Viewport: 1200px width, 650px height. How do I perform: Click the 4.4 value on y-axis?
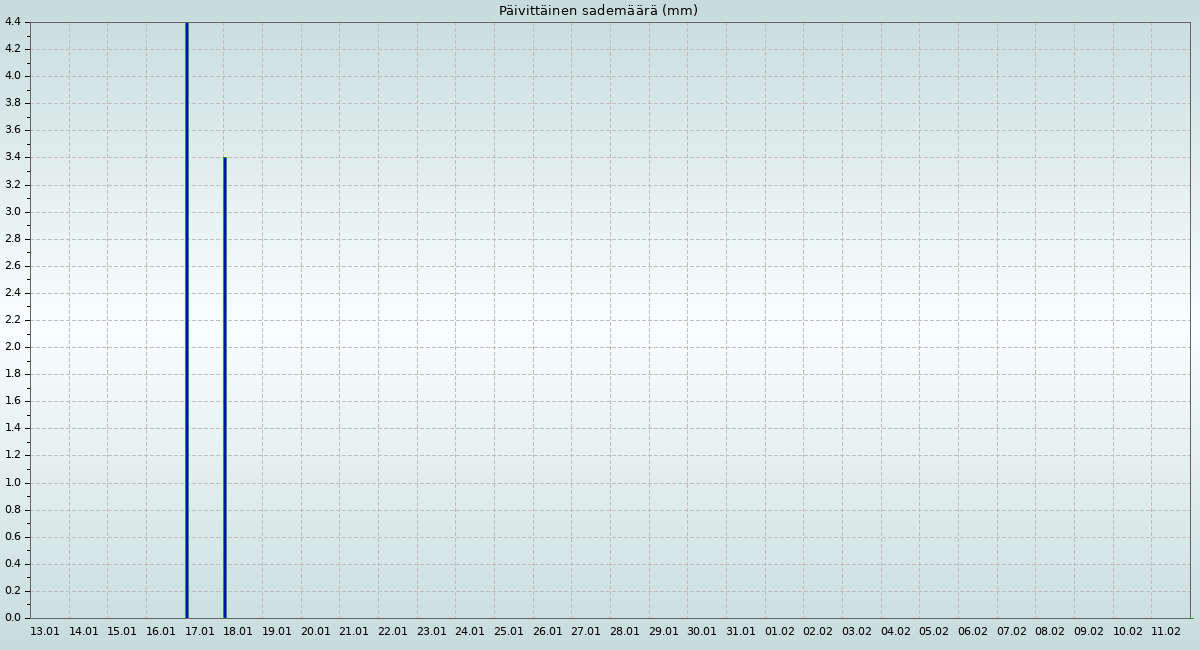point(12,22)
